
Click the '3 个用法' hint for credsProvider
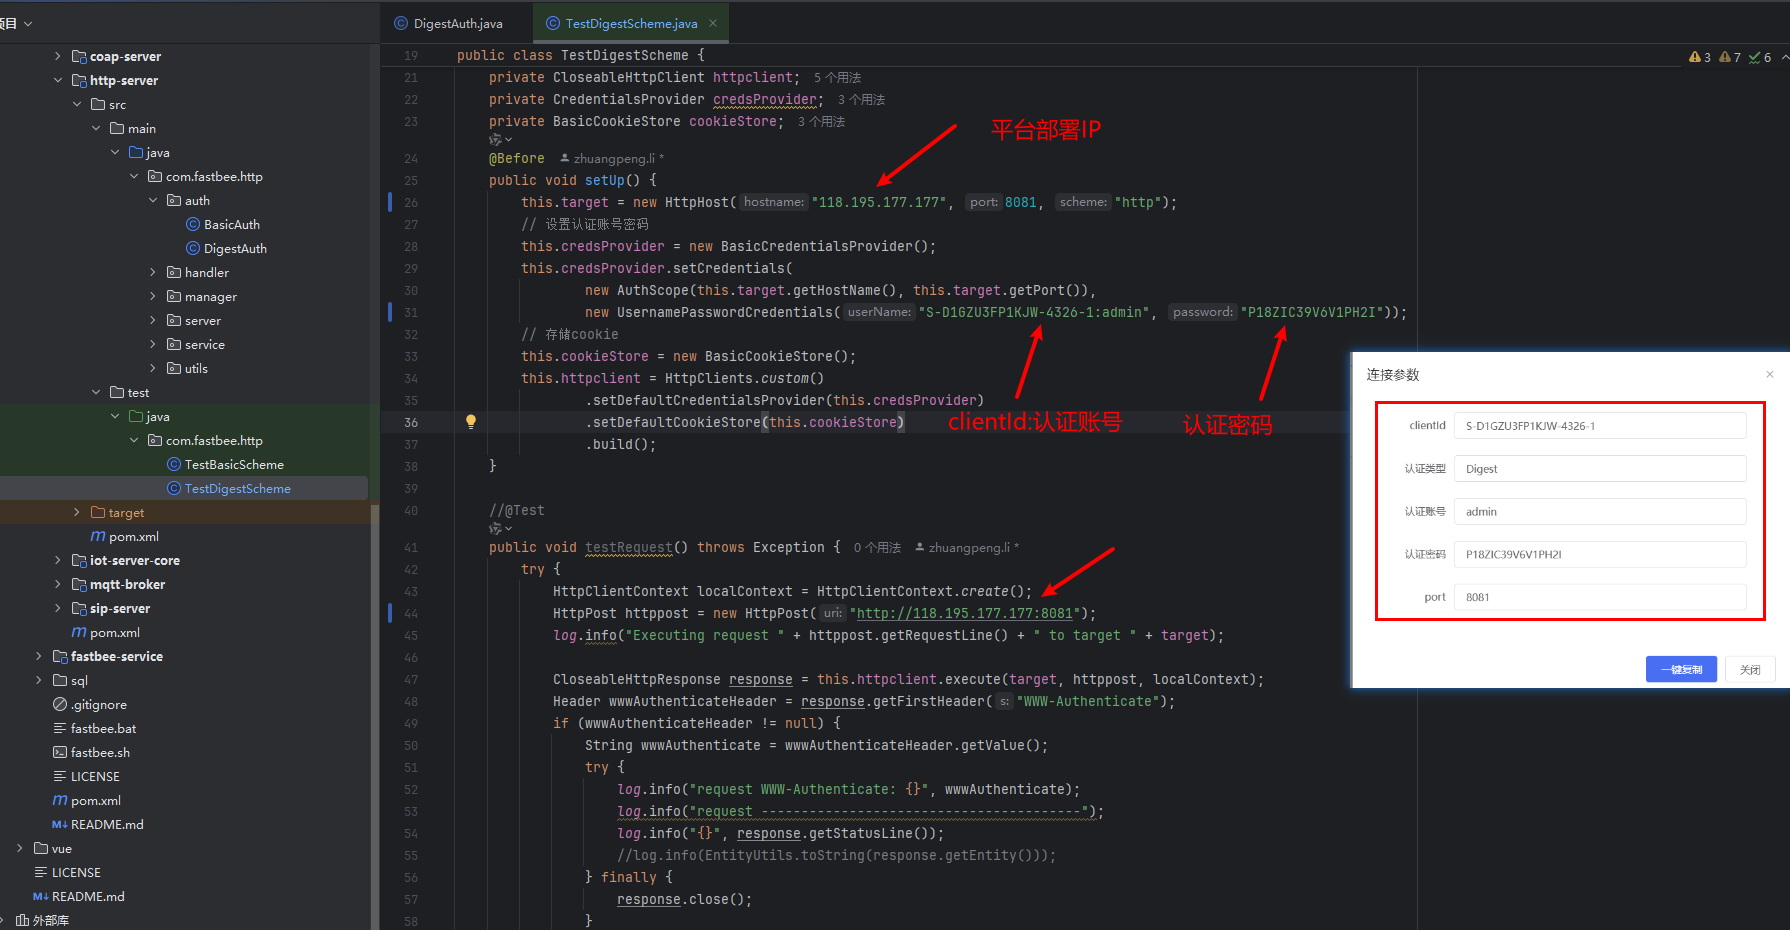pos(861,100)
